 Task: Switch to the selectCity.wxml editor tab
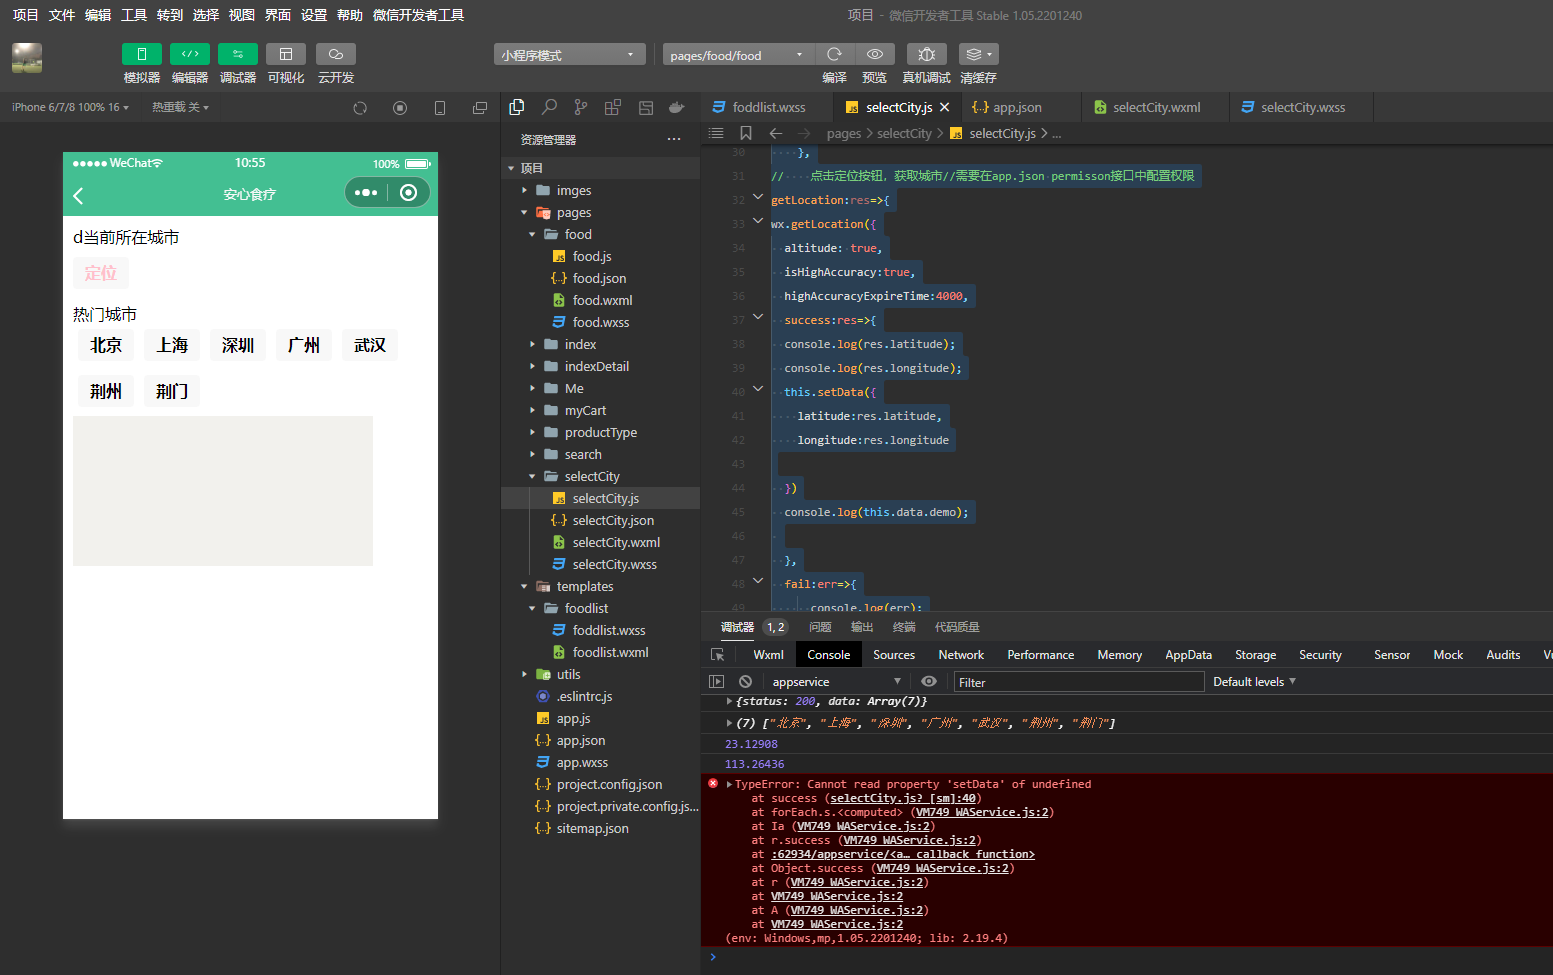pyautogui.click(x=1156, y=107)
